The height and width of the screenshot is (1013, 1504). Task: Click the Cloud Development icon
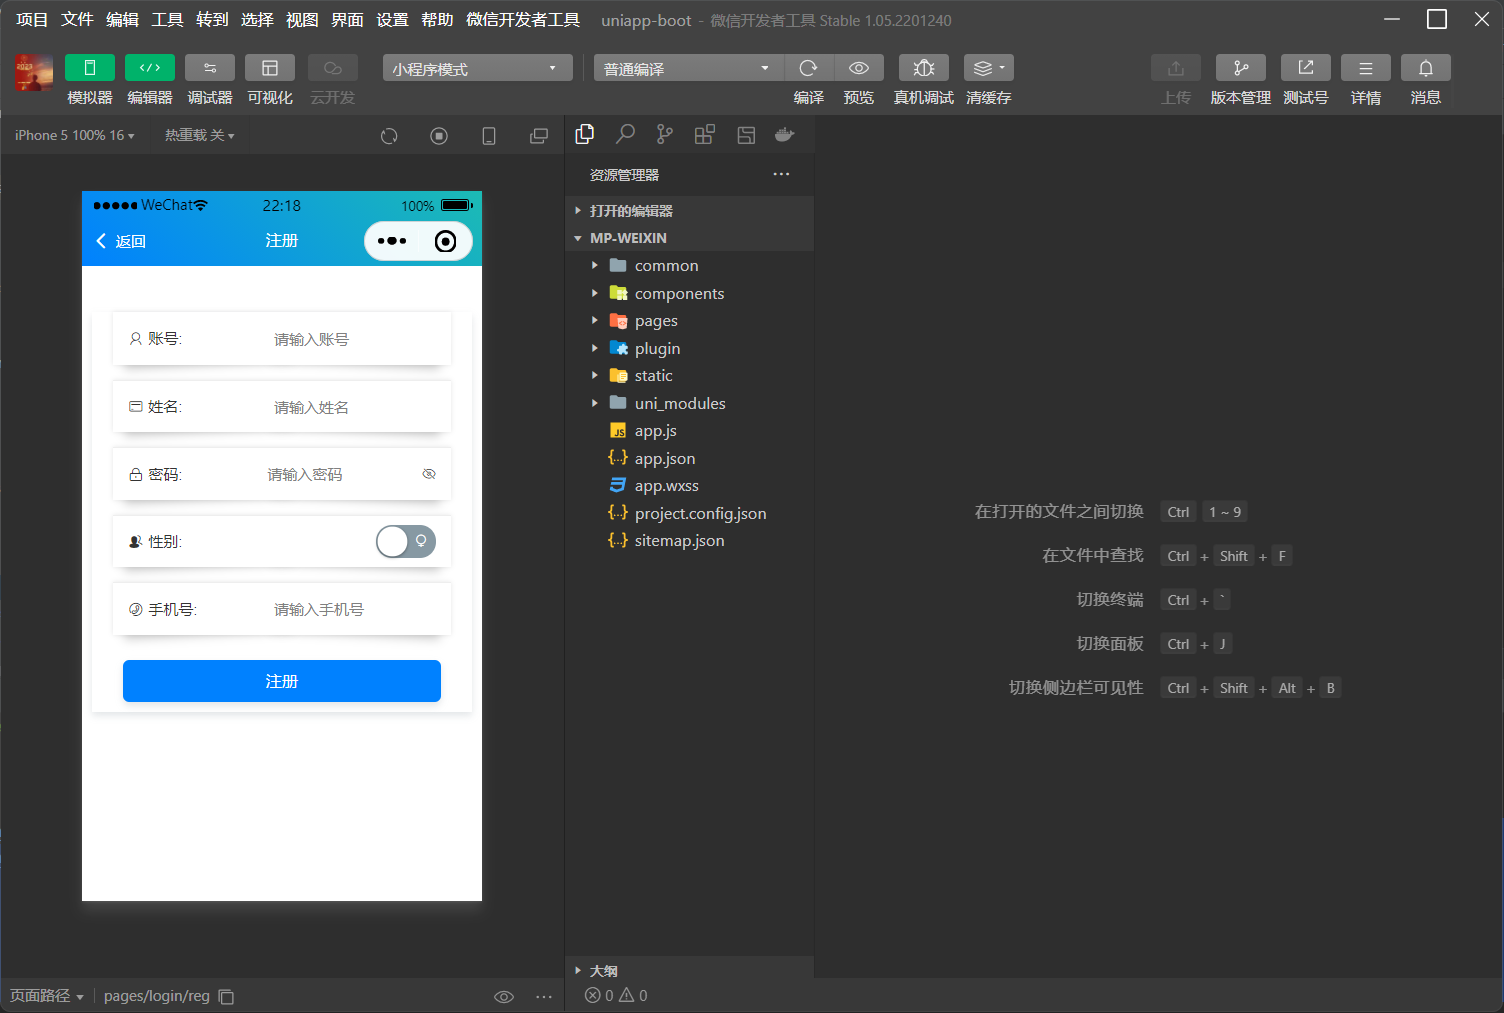pyautogui.click(x=333, y=68)
